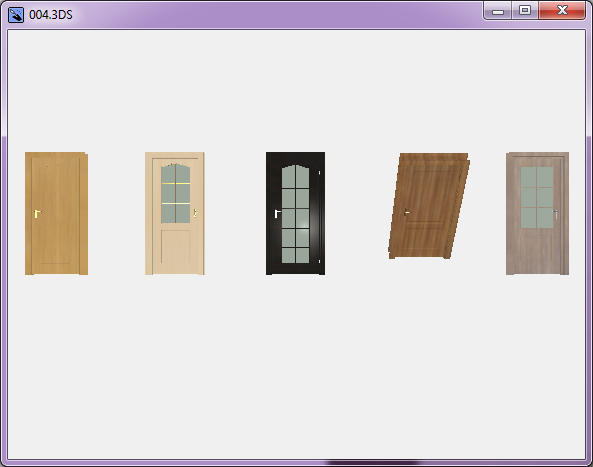Click the glass grid of black door
The width and height of the screenshot is (593, 467).
pos(295,214)
